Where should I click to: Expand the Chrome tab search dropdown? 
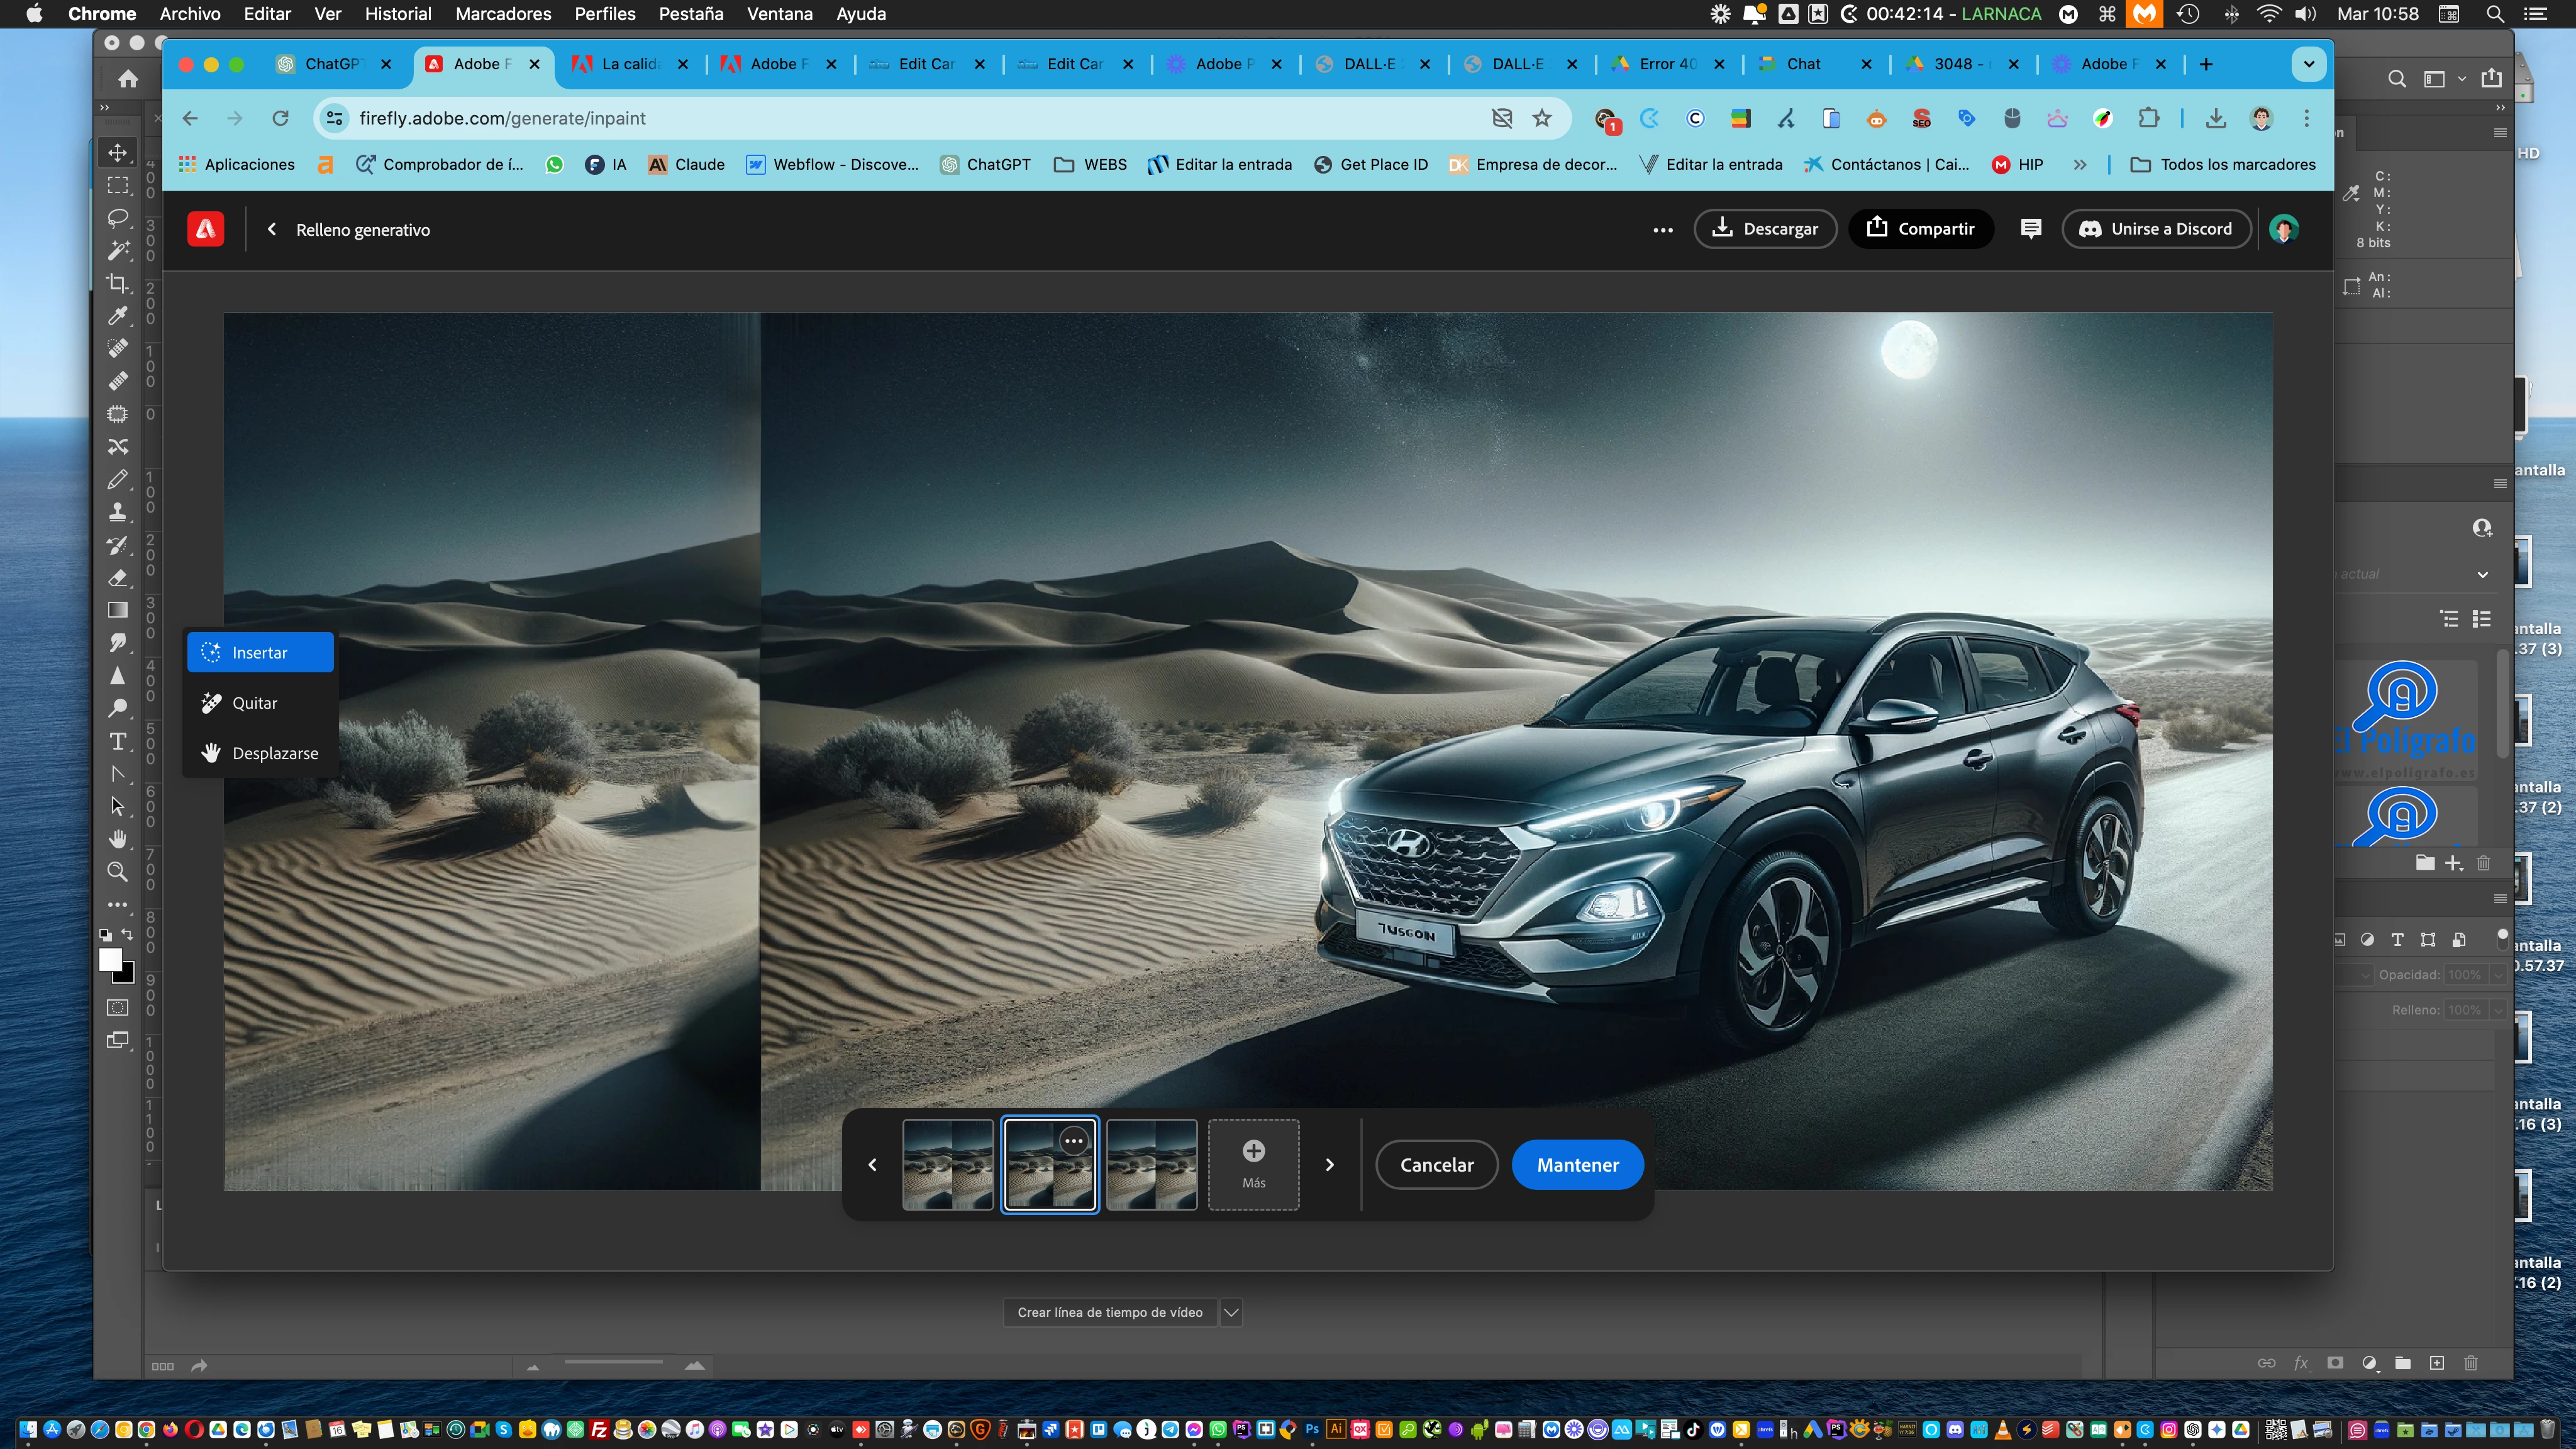click(2308, 64)
